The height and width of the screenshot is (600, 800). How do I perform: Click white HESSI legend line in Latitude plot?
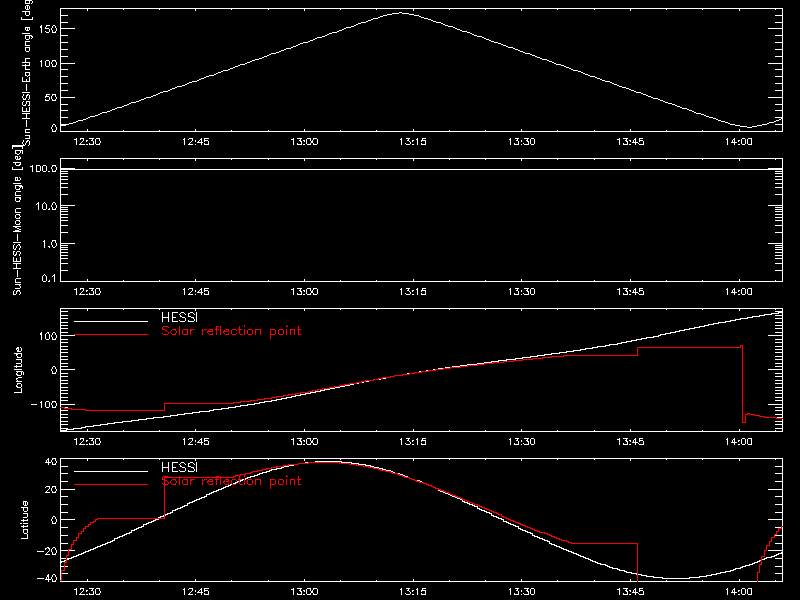point(111,471)
